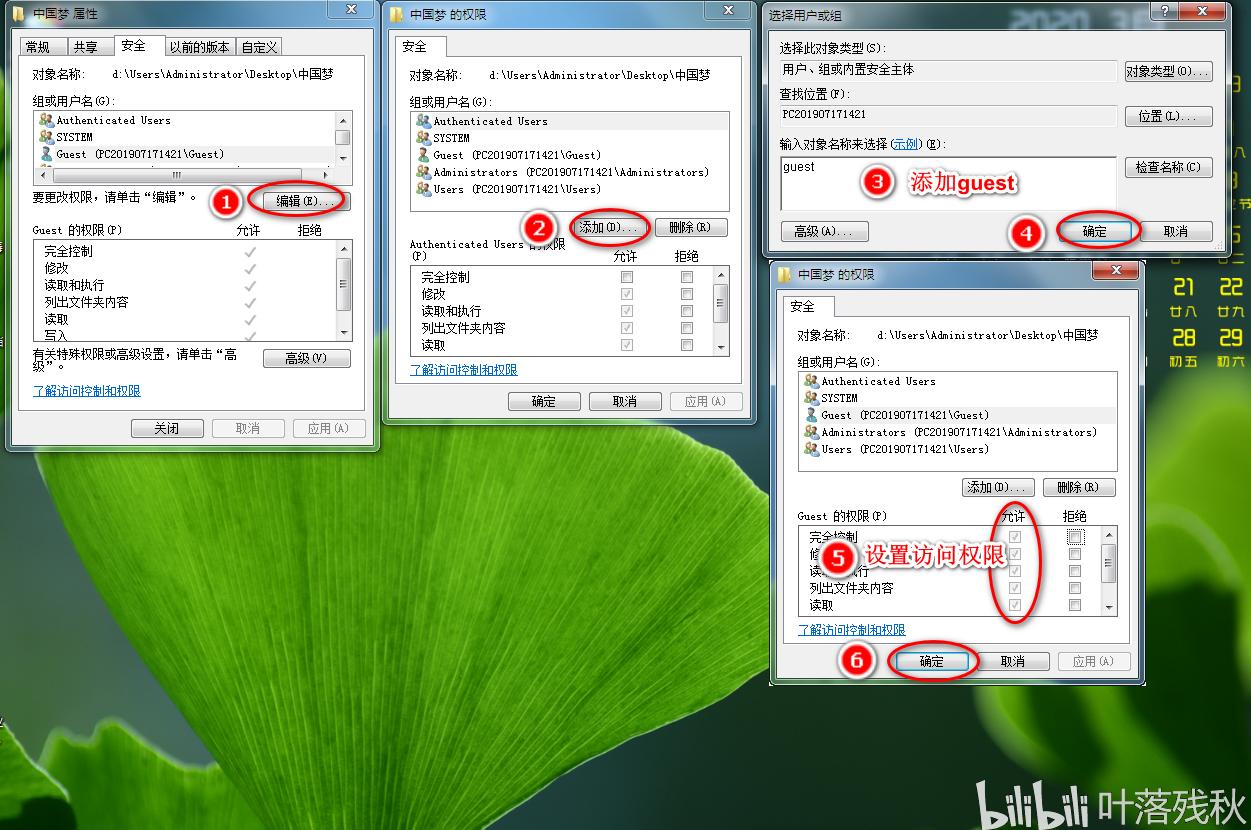1251x830 pixels.
Task: Click the SYSTEM group icon in the 属性 window
Action: click(45, 137)
